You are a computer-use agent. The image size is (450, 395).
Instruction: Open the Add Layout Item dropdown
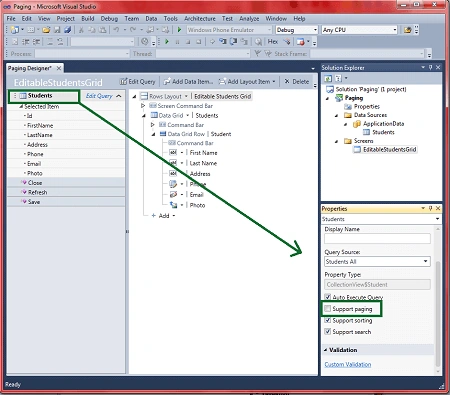click(274, 82)
